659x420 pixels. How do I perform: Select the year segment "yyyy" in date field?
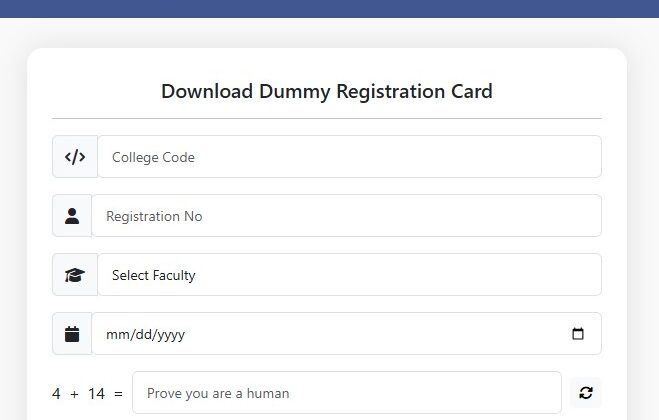point(168,335)
